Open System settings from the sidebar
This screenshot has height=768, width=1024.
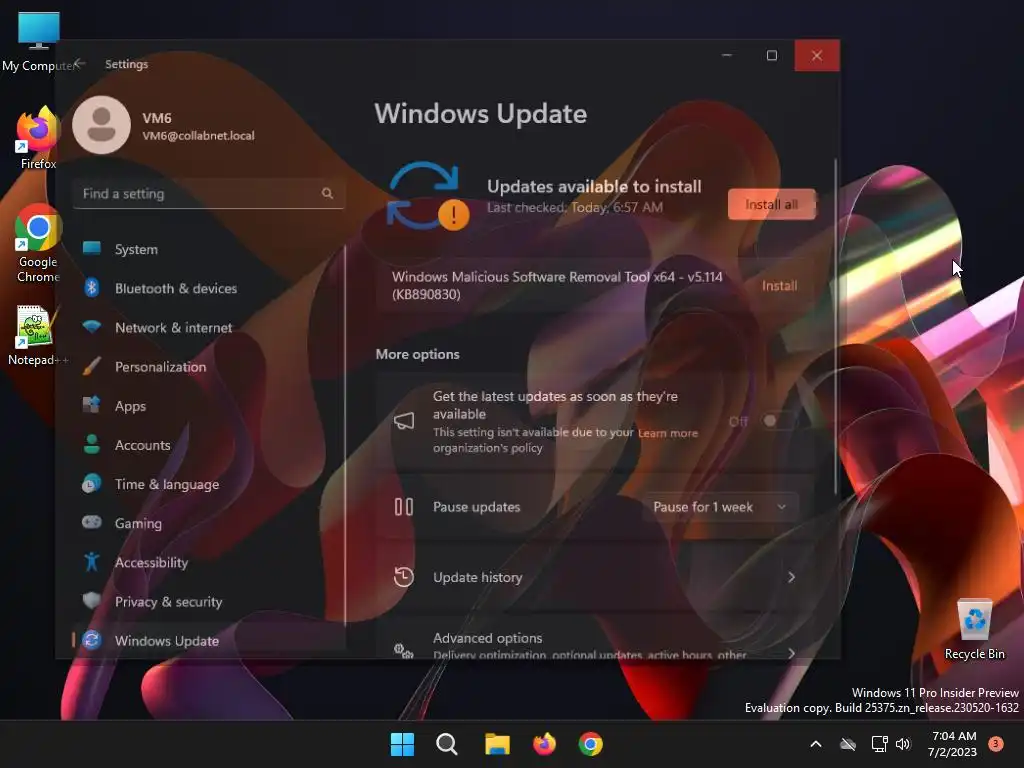tap(209, 249)
